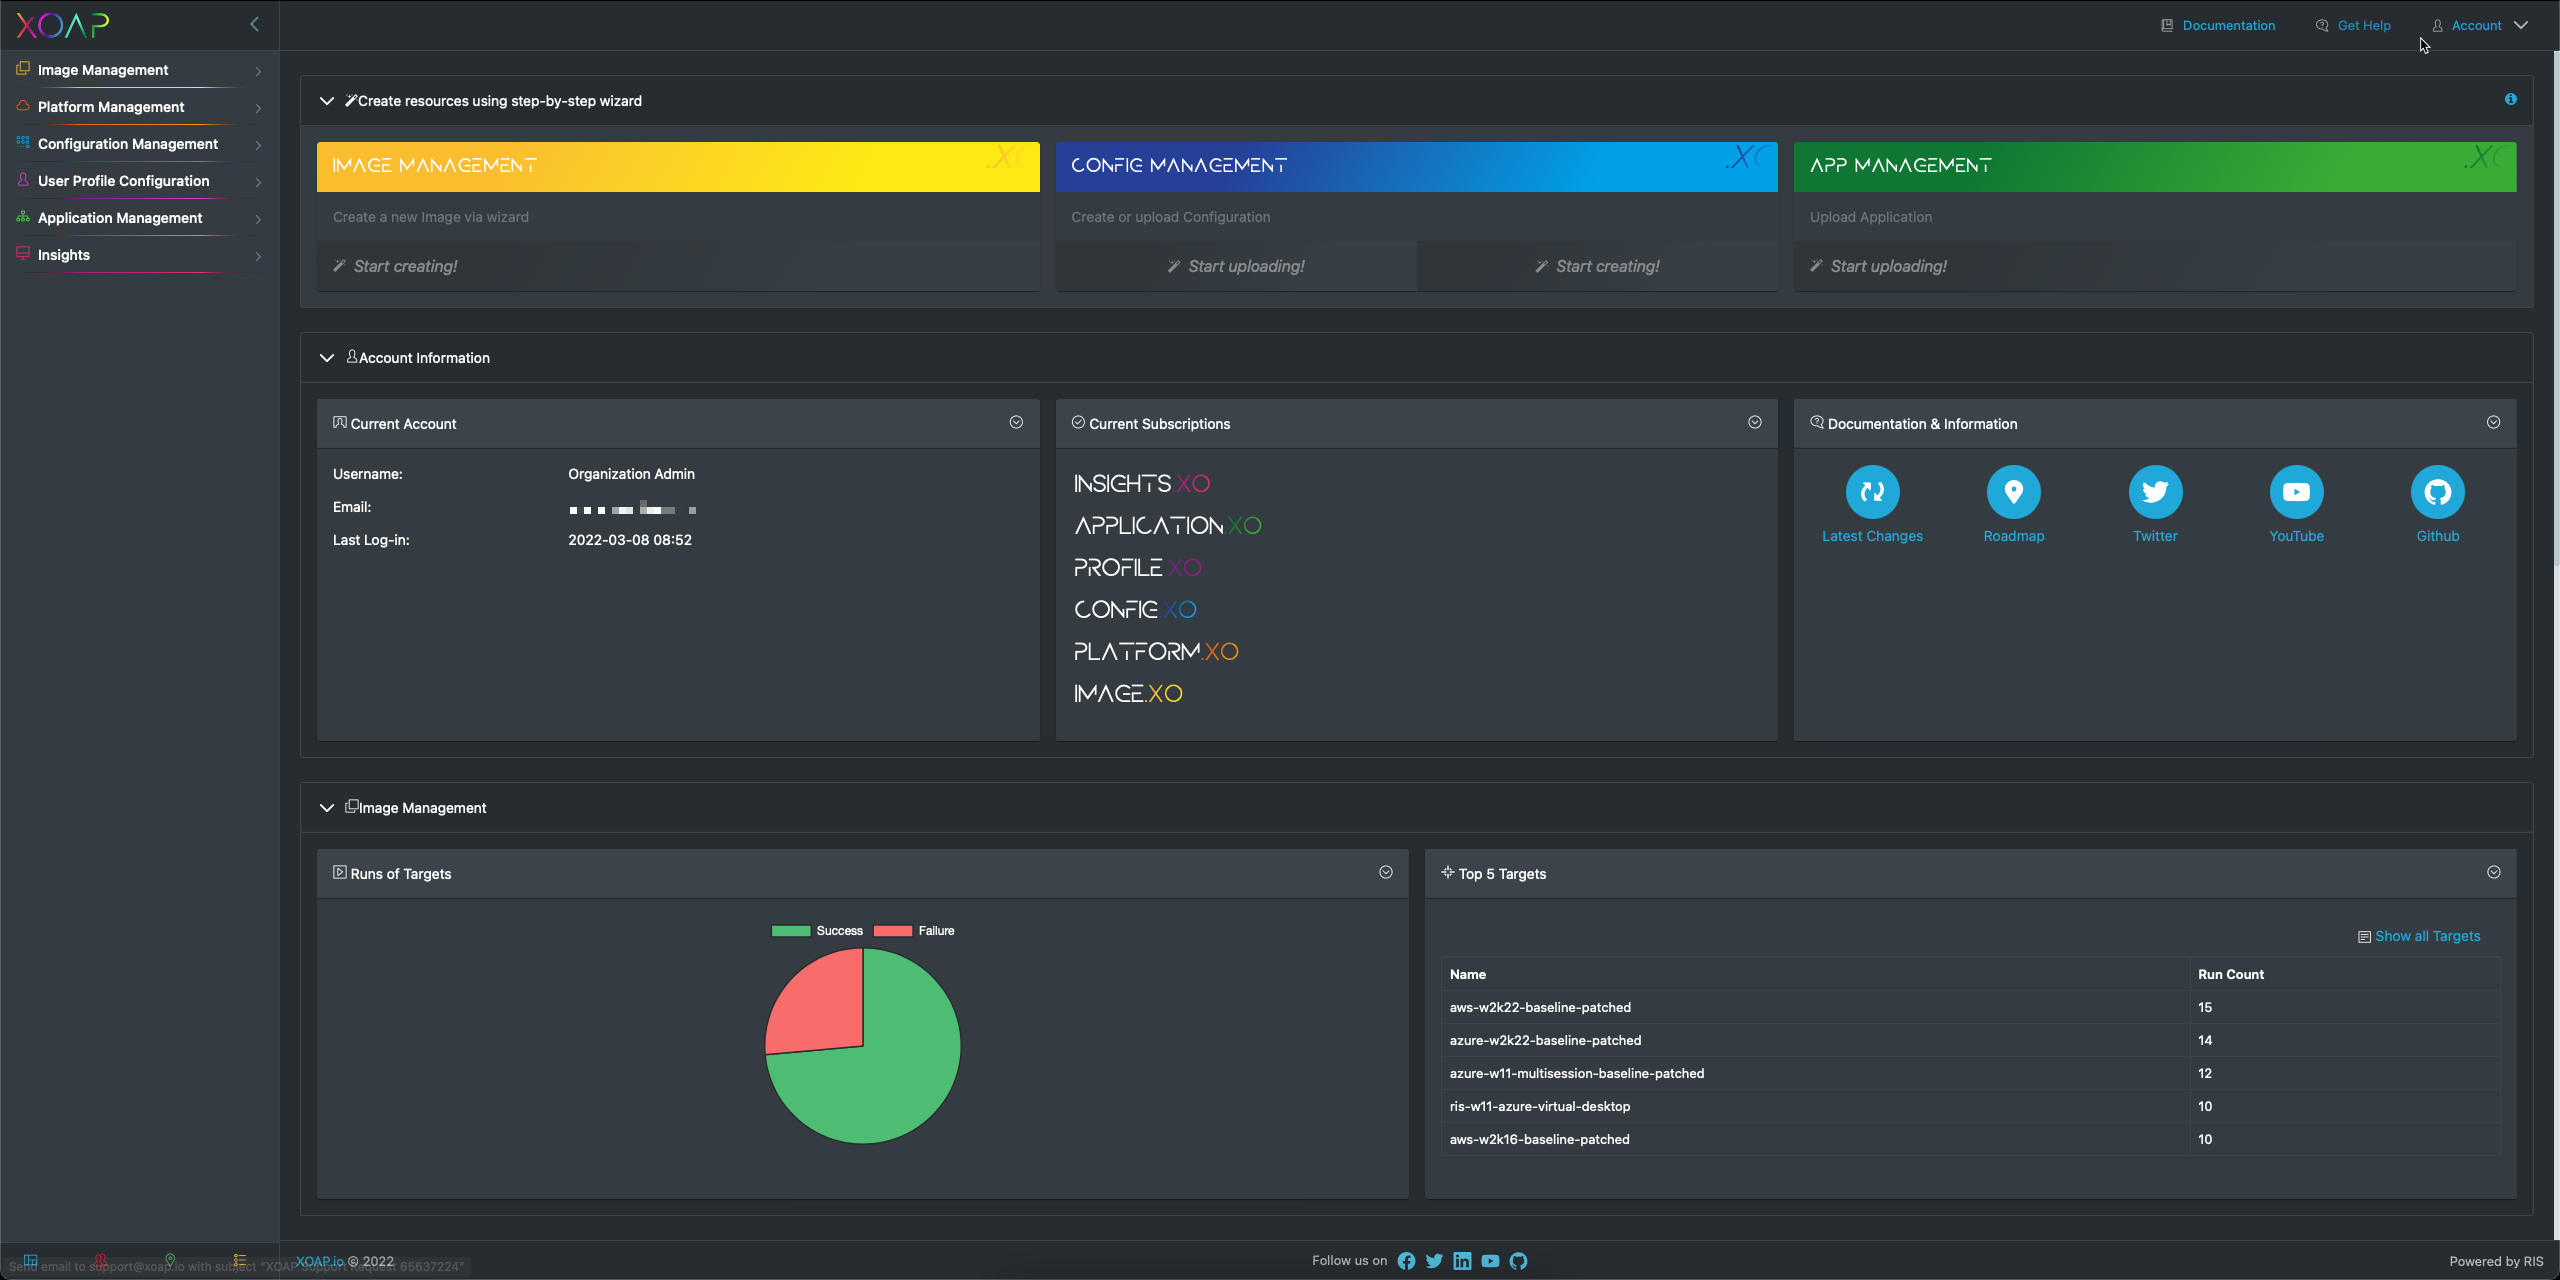
Task: Toggle the Failure legend entry in chart
Action: tap(914, 931)
